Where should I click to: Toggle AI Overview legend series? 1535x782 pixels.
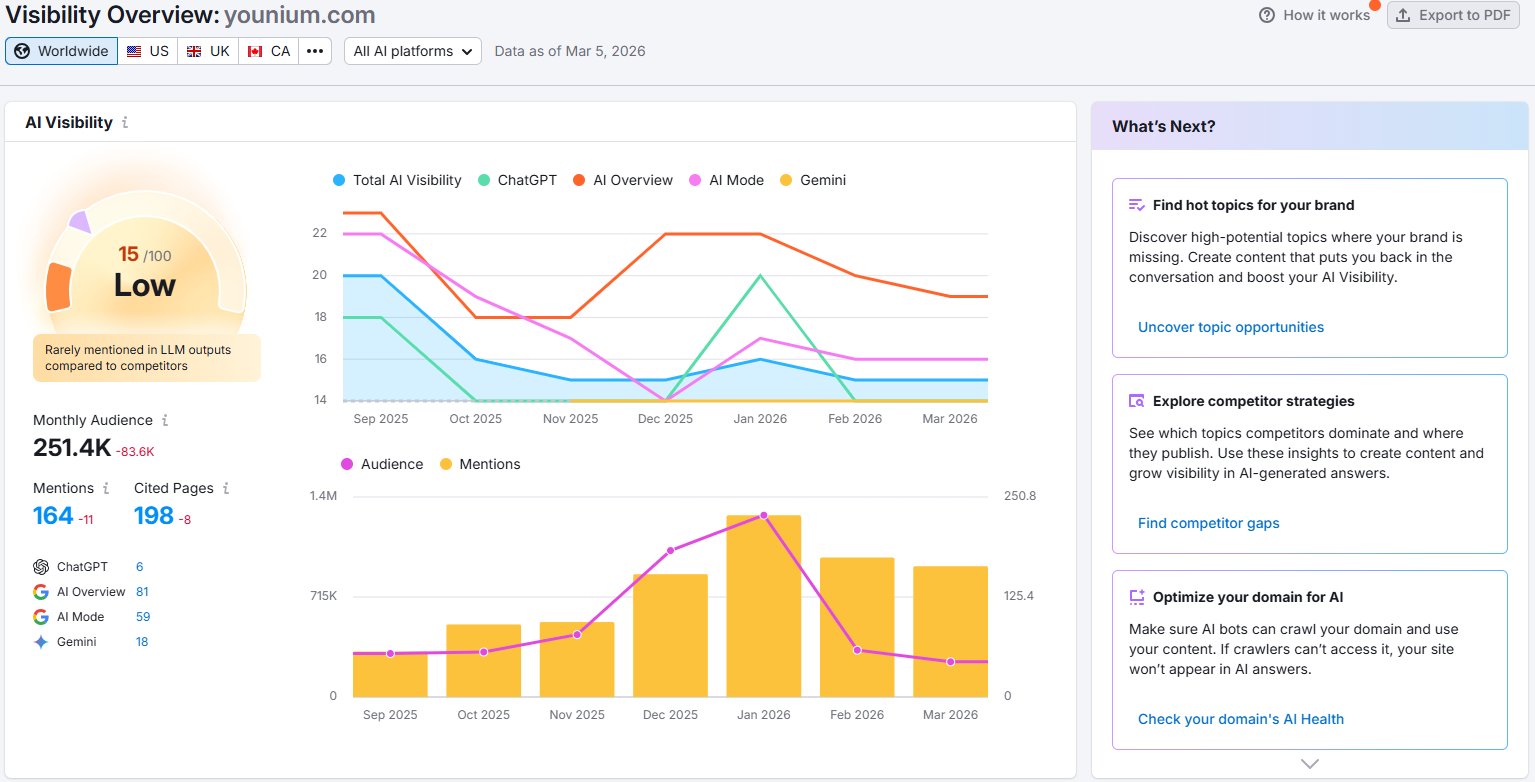623,180
